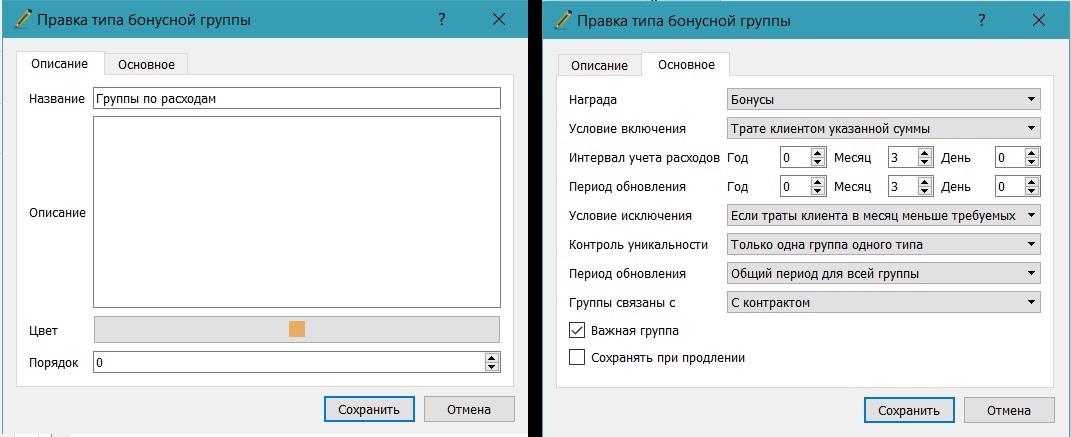
Task: Close the left dialog window
Action: coord(499,20)
